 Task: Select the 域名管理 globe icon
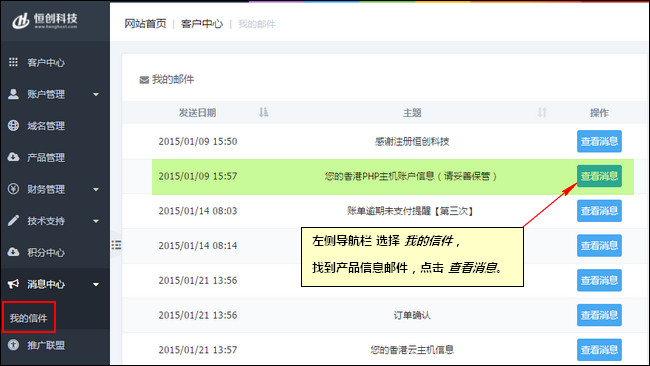13,126
